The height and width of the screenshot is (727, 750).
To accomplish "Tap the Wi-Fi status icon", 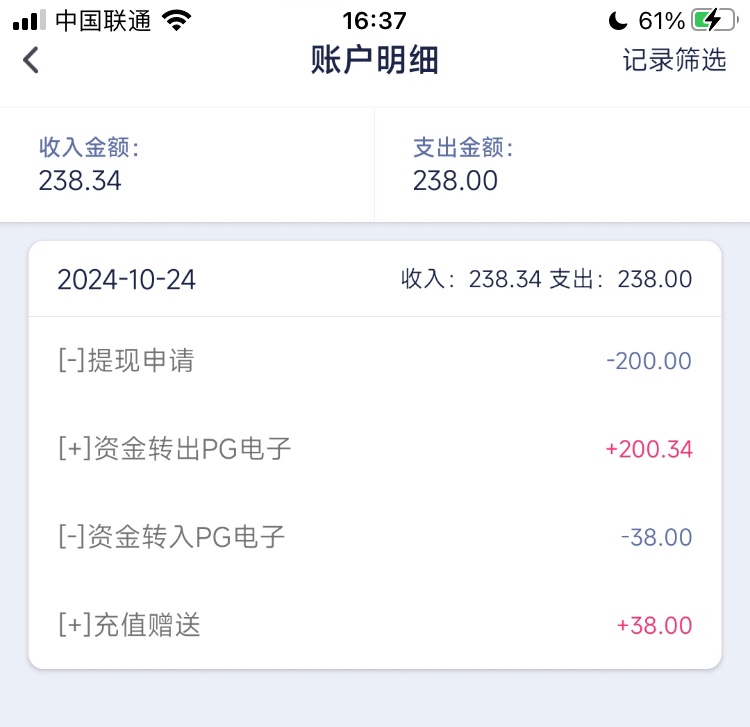I will [177, 21].
